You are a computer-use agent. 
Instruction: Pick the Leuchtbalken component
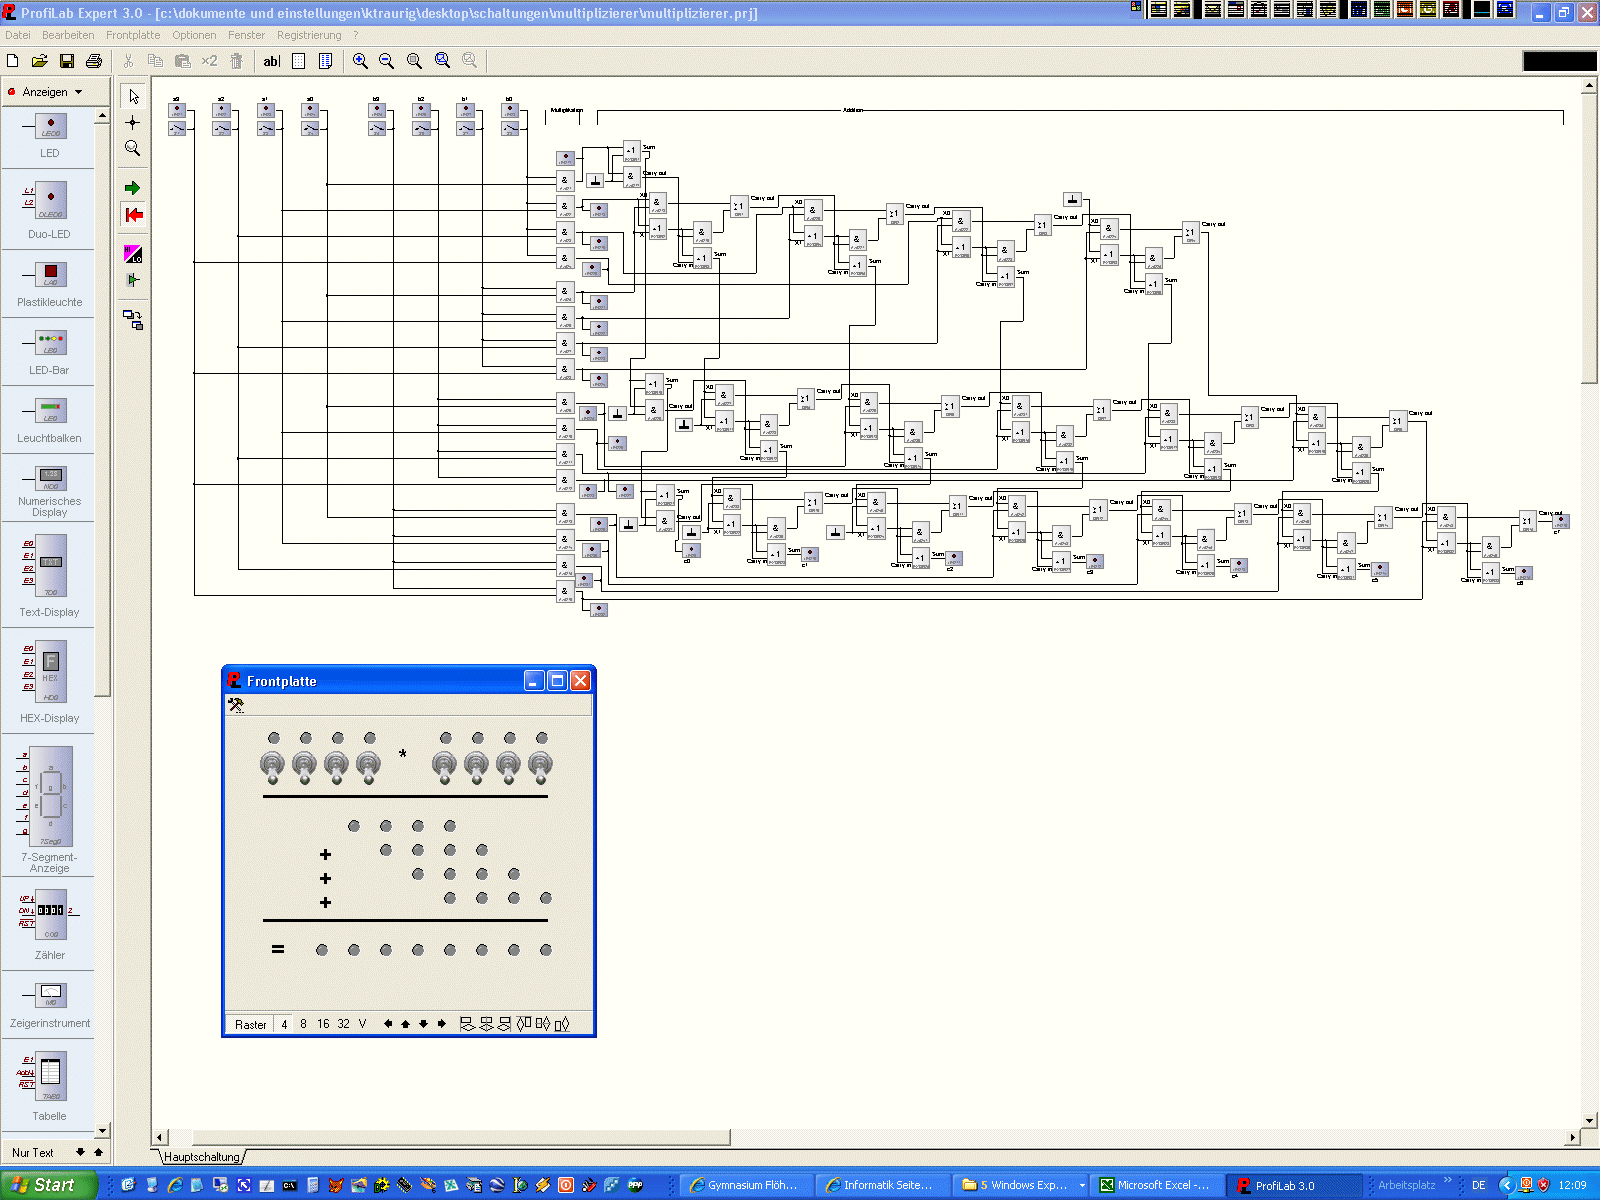point(49,419)
